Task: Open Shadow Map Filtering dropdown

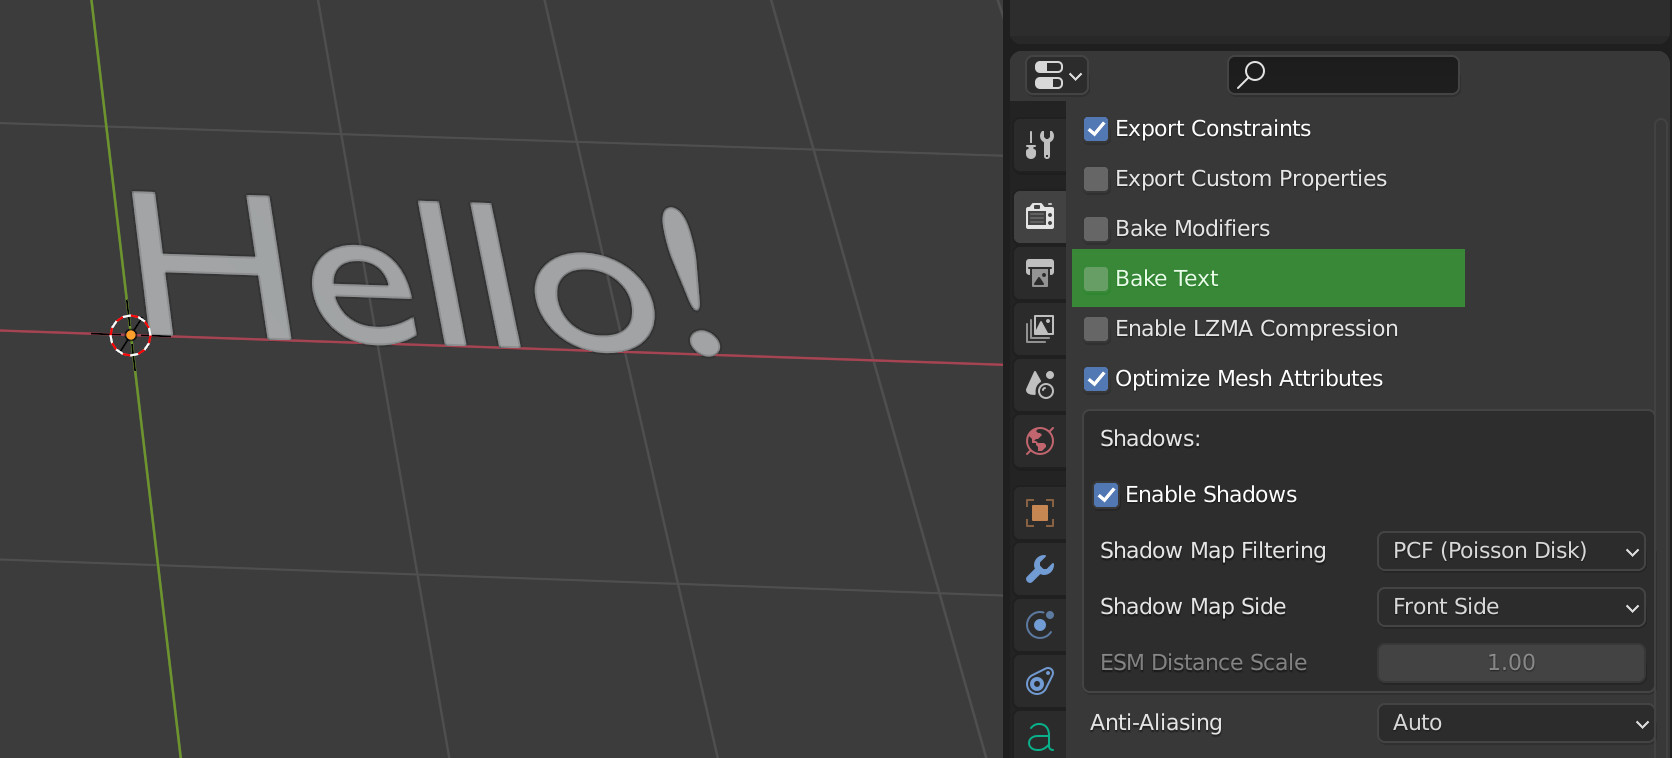Action: pyautogui.click(x=1511, y=551)
